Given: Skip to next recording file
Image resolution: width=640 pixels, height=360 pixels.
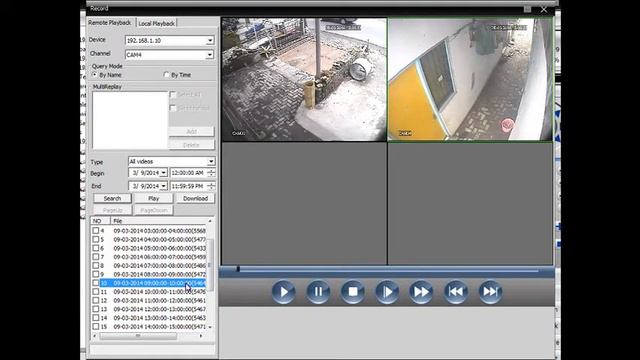Looking at the screenshot, I should (490, 291).
